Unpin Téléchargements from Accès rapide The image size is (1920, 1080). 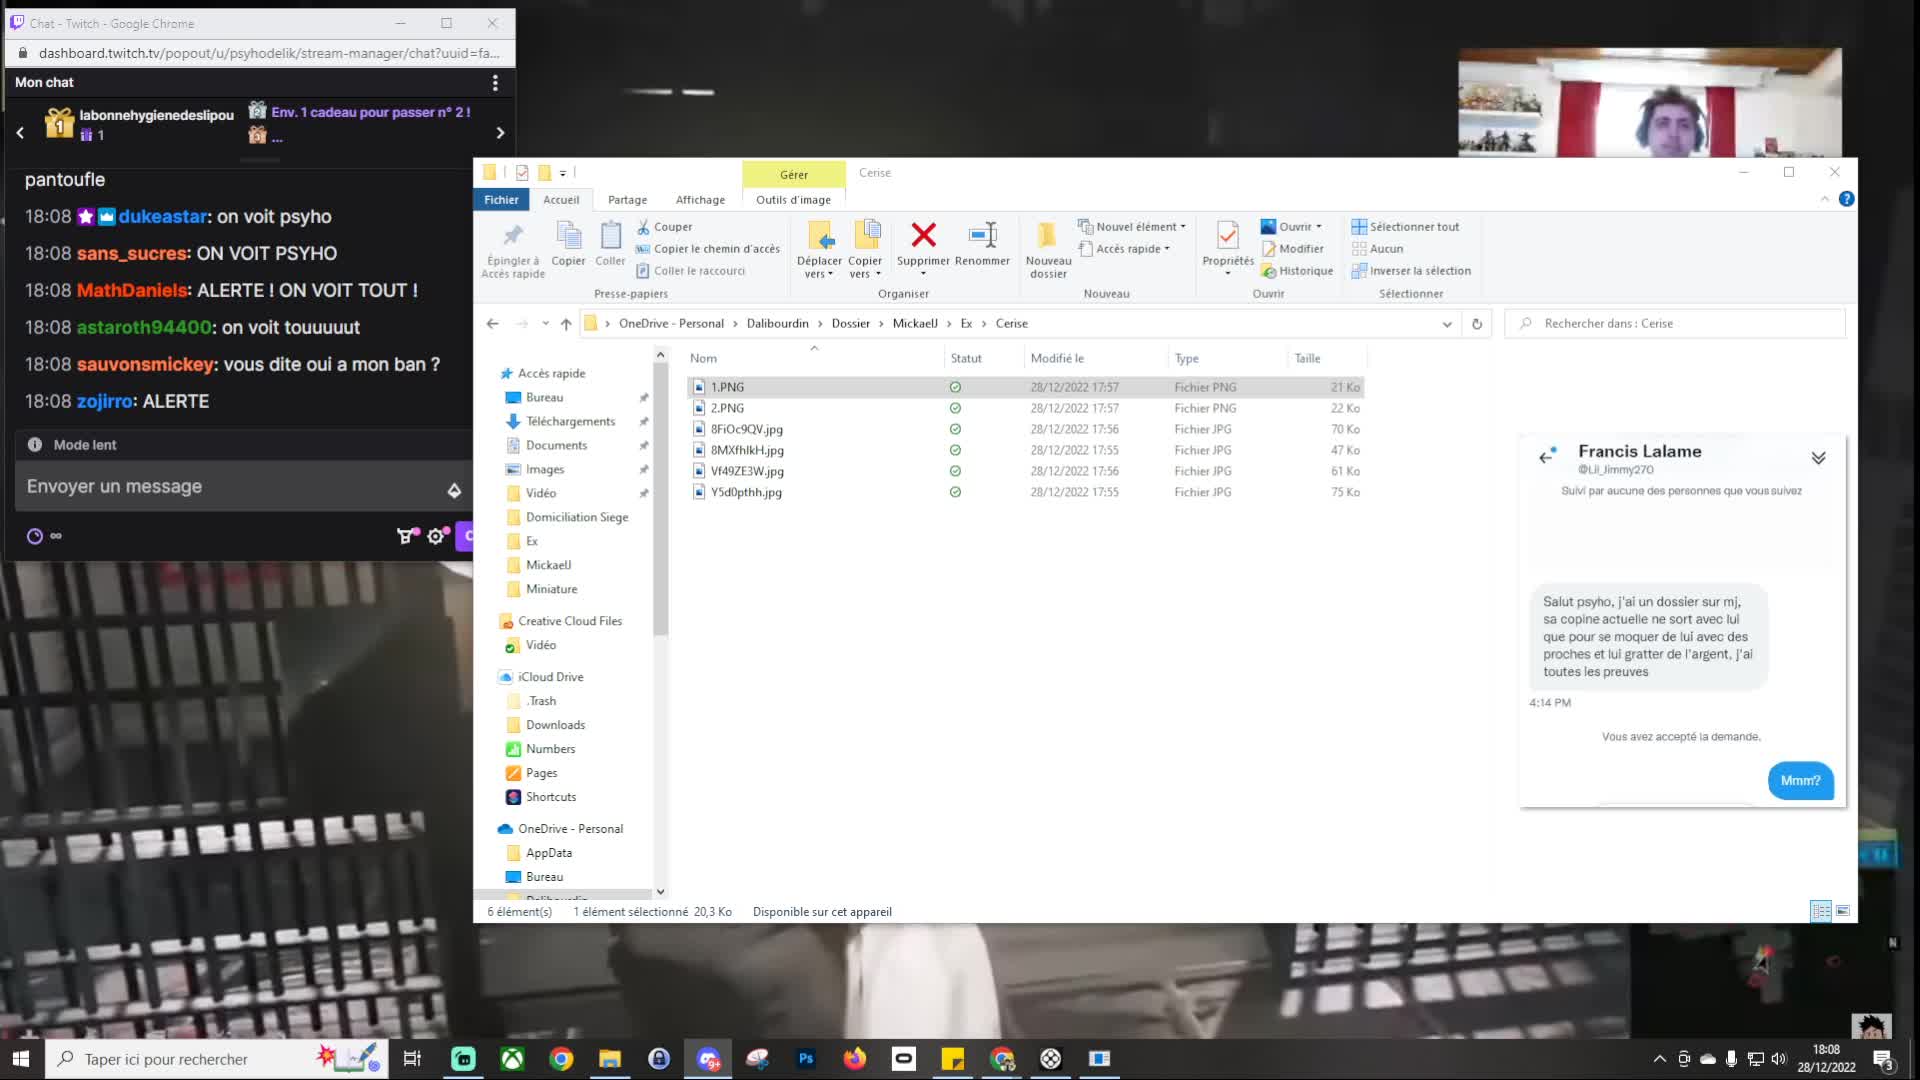point(643,421)
